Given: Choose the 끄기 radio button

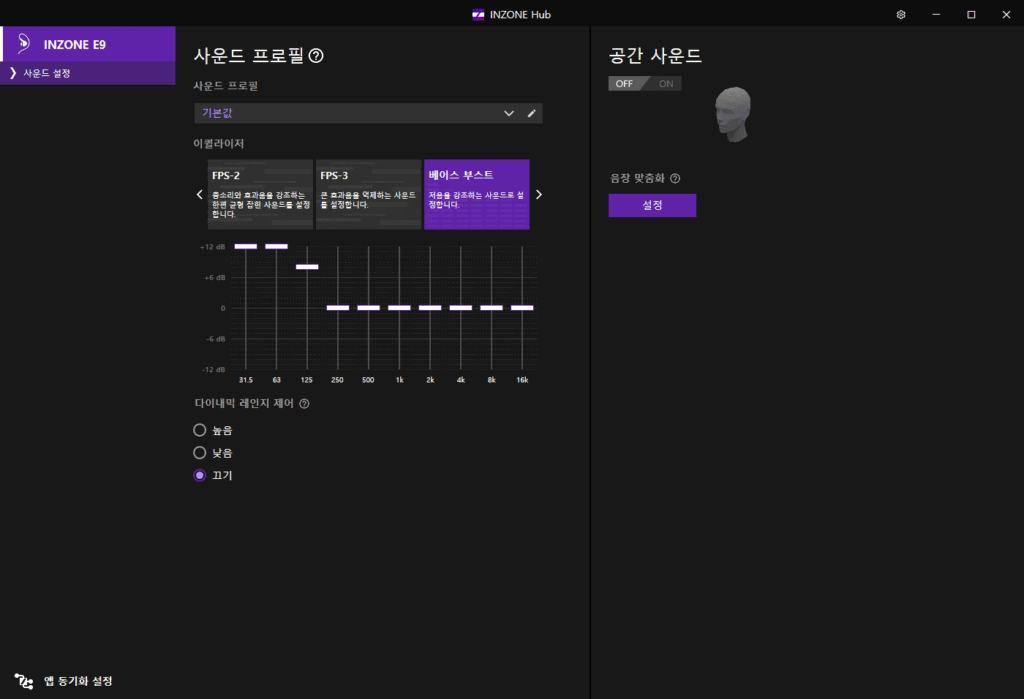Looking at the screenshot, I should 200,475.
